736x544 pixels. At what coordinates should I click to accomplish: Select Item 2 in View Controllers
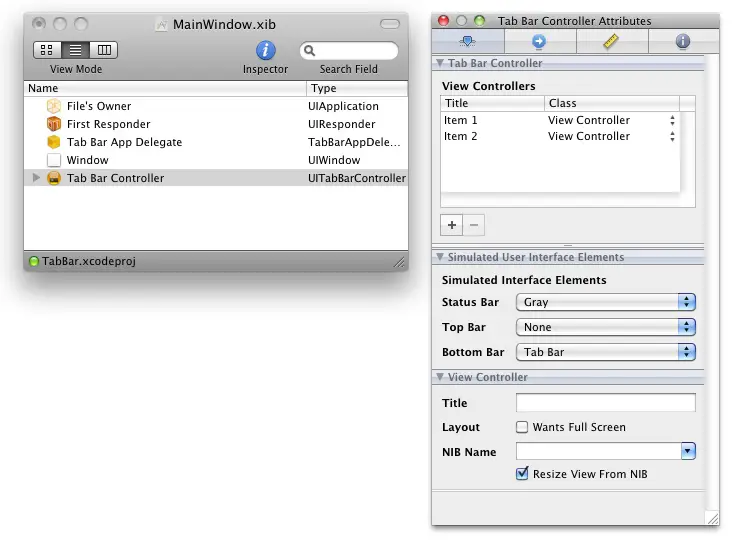tap(560, 136)
